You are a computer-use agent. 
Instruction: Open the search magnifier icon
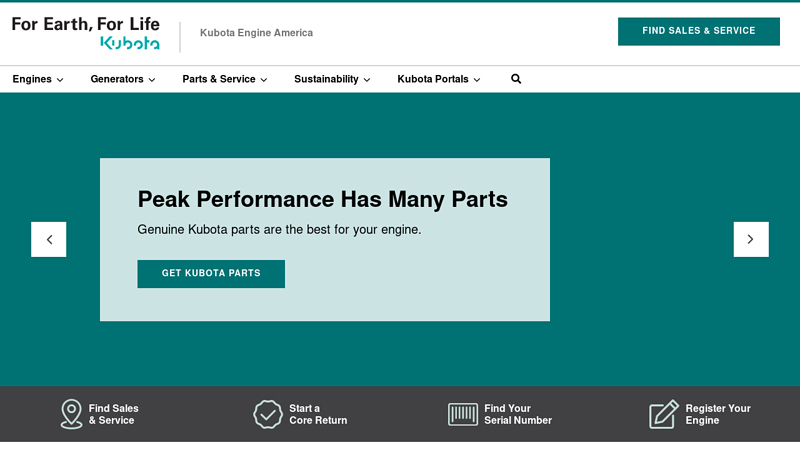click(x=516, y=79)
